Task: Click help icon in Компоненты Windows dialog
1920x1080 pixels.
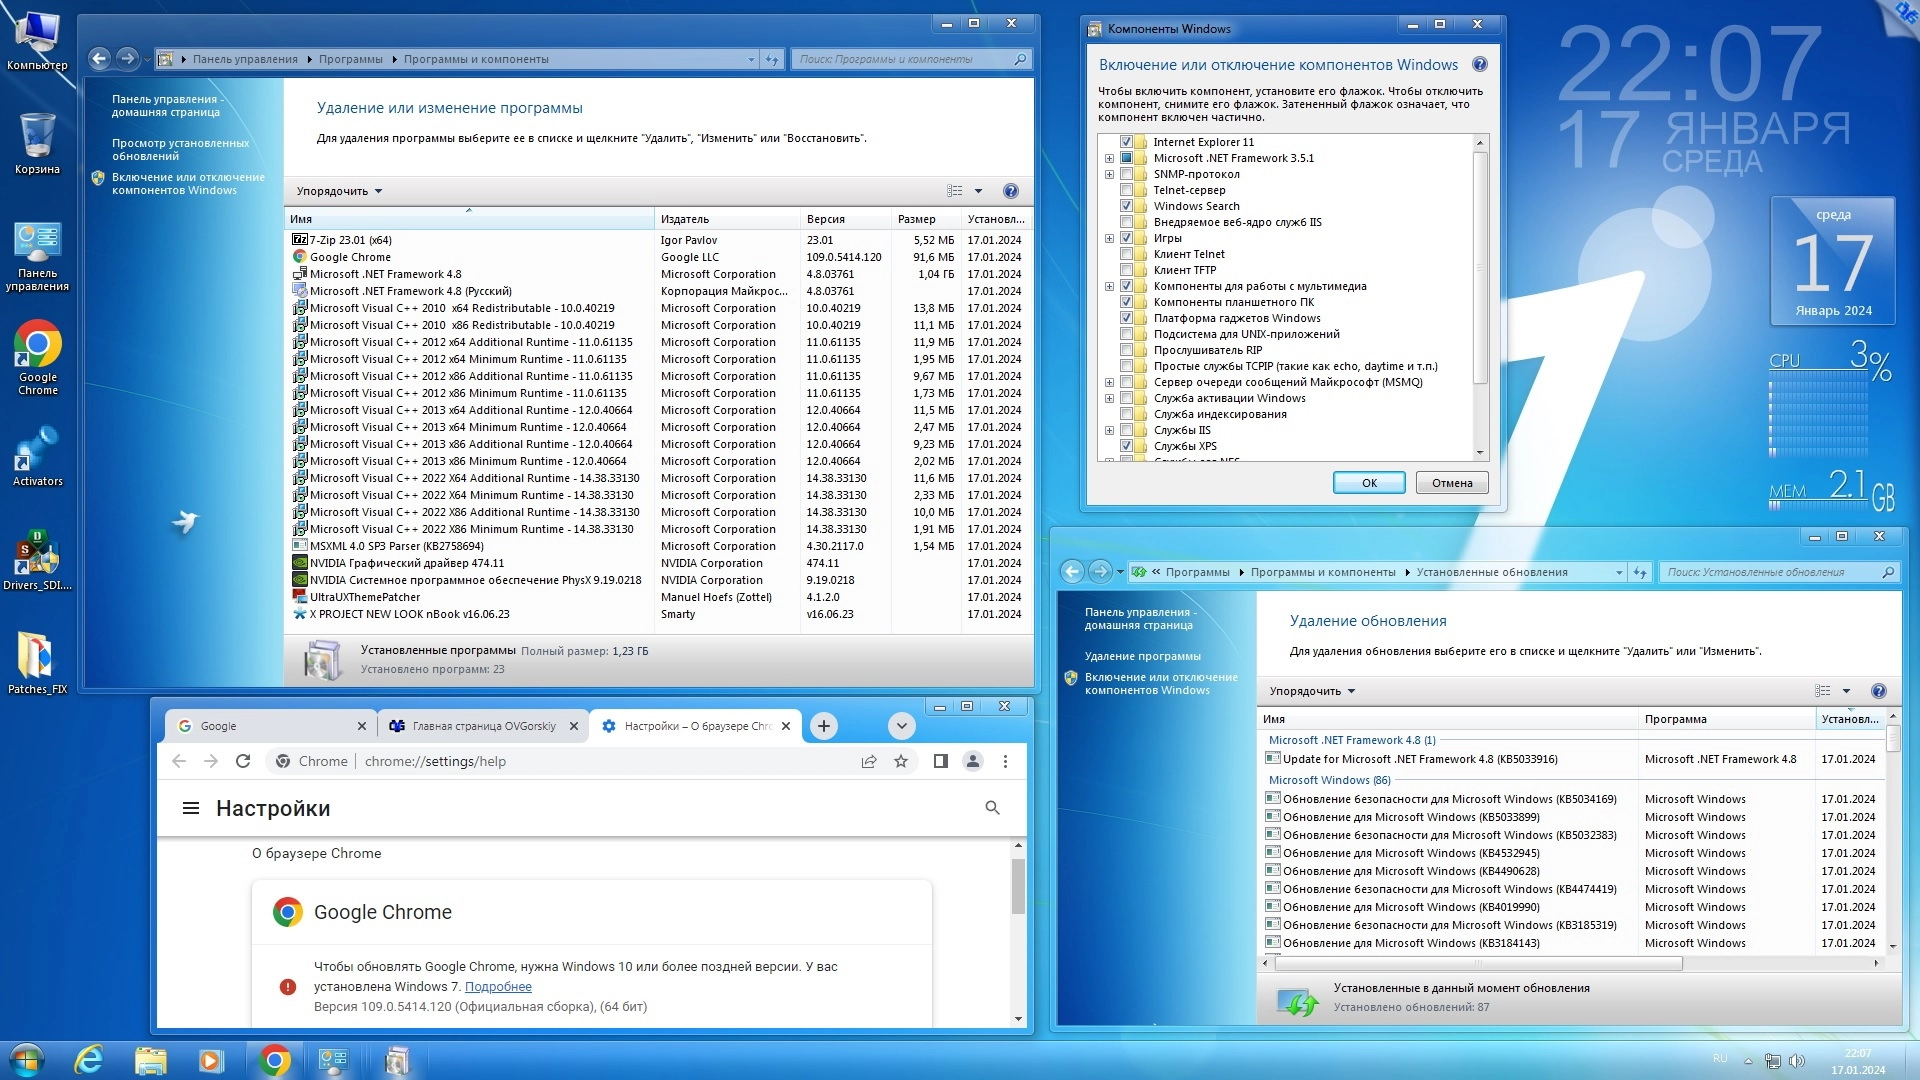Action: tap(1480, 65)
